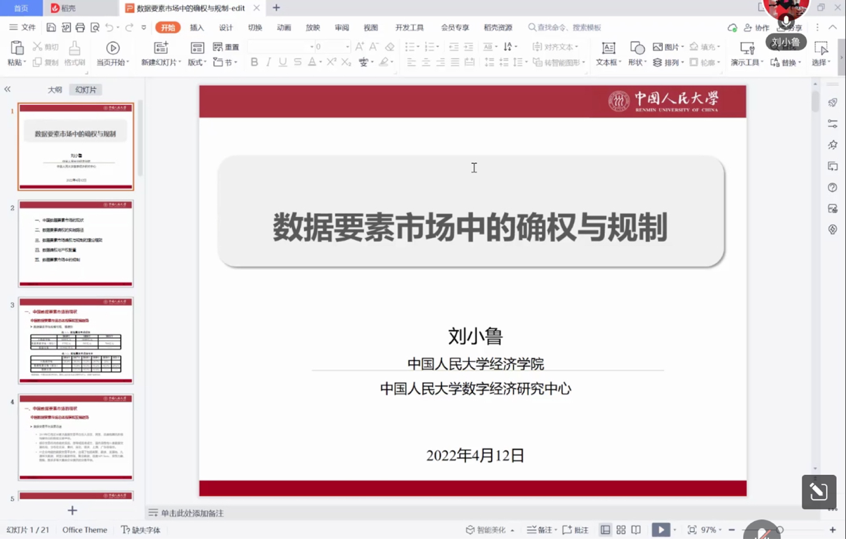Click the zoom in plus on zoom slider
846x539 pixels.
833,530
